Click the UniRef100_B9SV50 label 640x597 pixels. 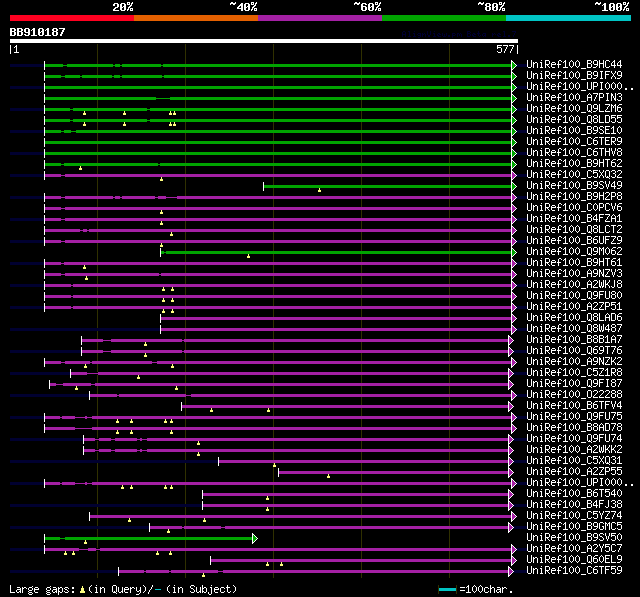click(574, 538)
